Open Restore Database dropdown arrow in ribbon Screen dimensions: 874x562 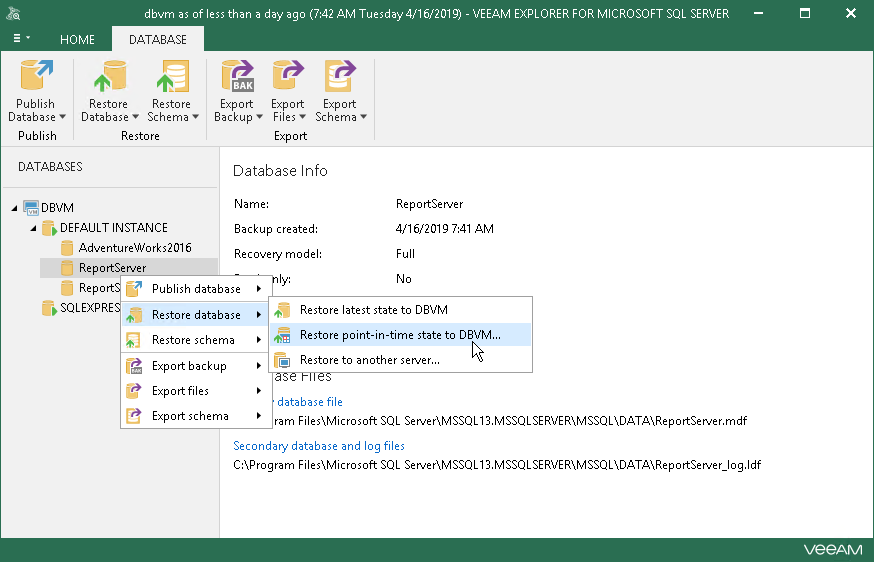point(135,117)
